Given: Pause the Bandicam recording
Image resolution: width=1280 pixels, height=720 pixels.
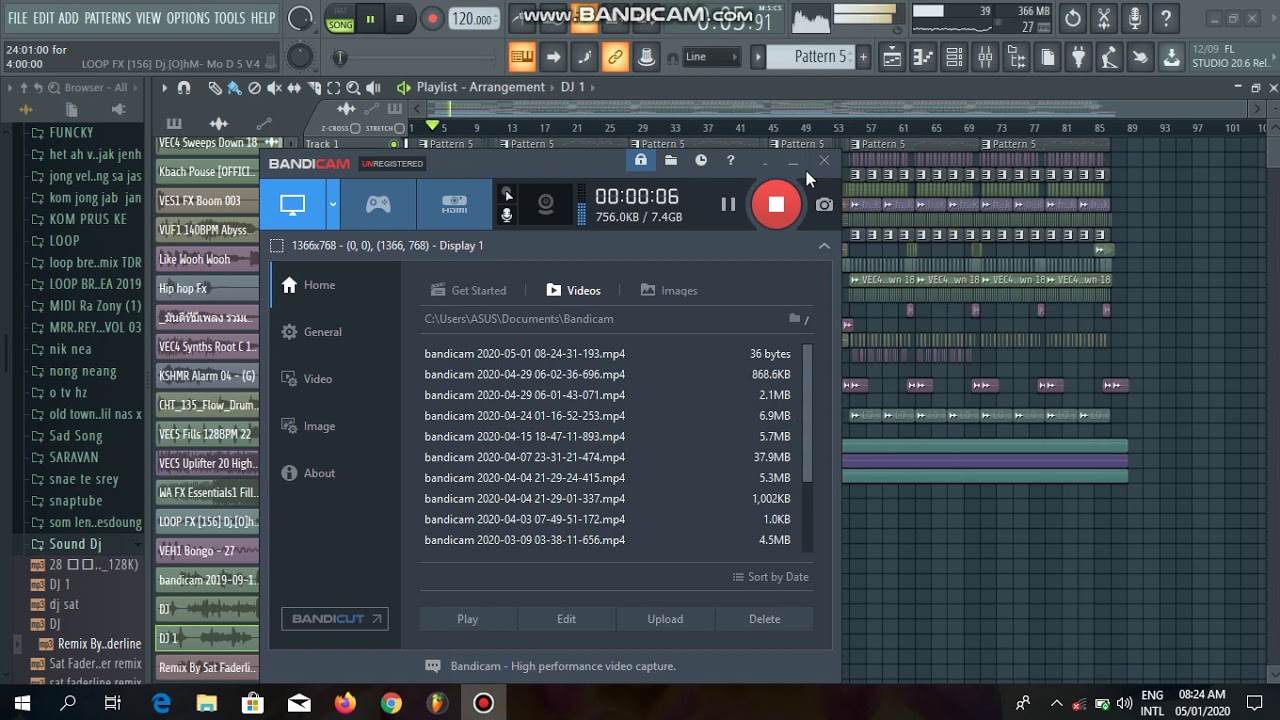Looking at the screenshot, I should click(x=728, y=204).
